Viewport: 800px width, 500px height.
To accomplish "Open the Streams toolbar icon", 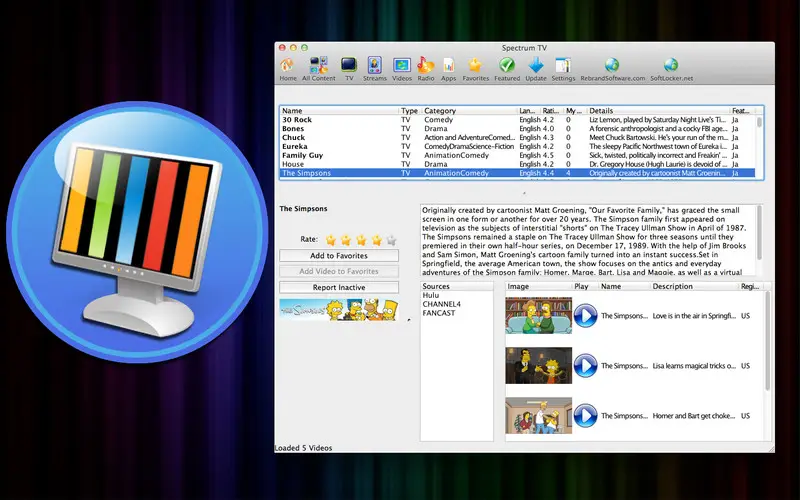I will coord(374,66).
